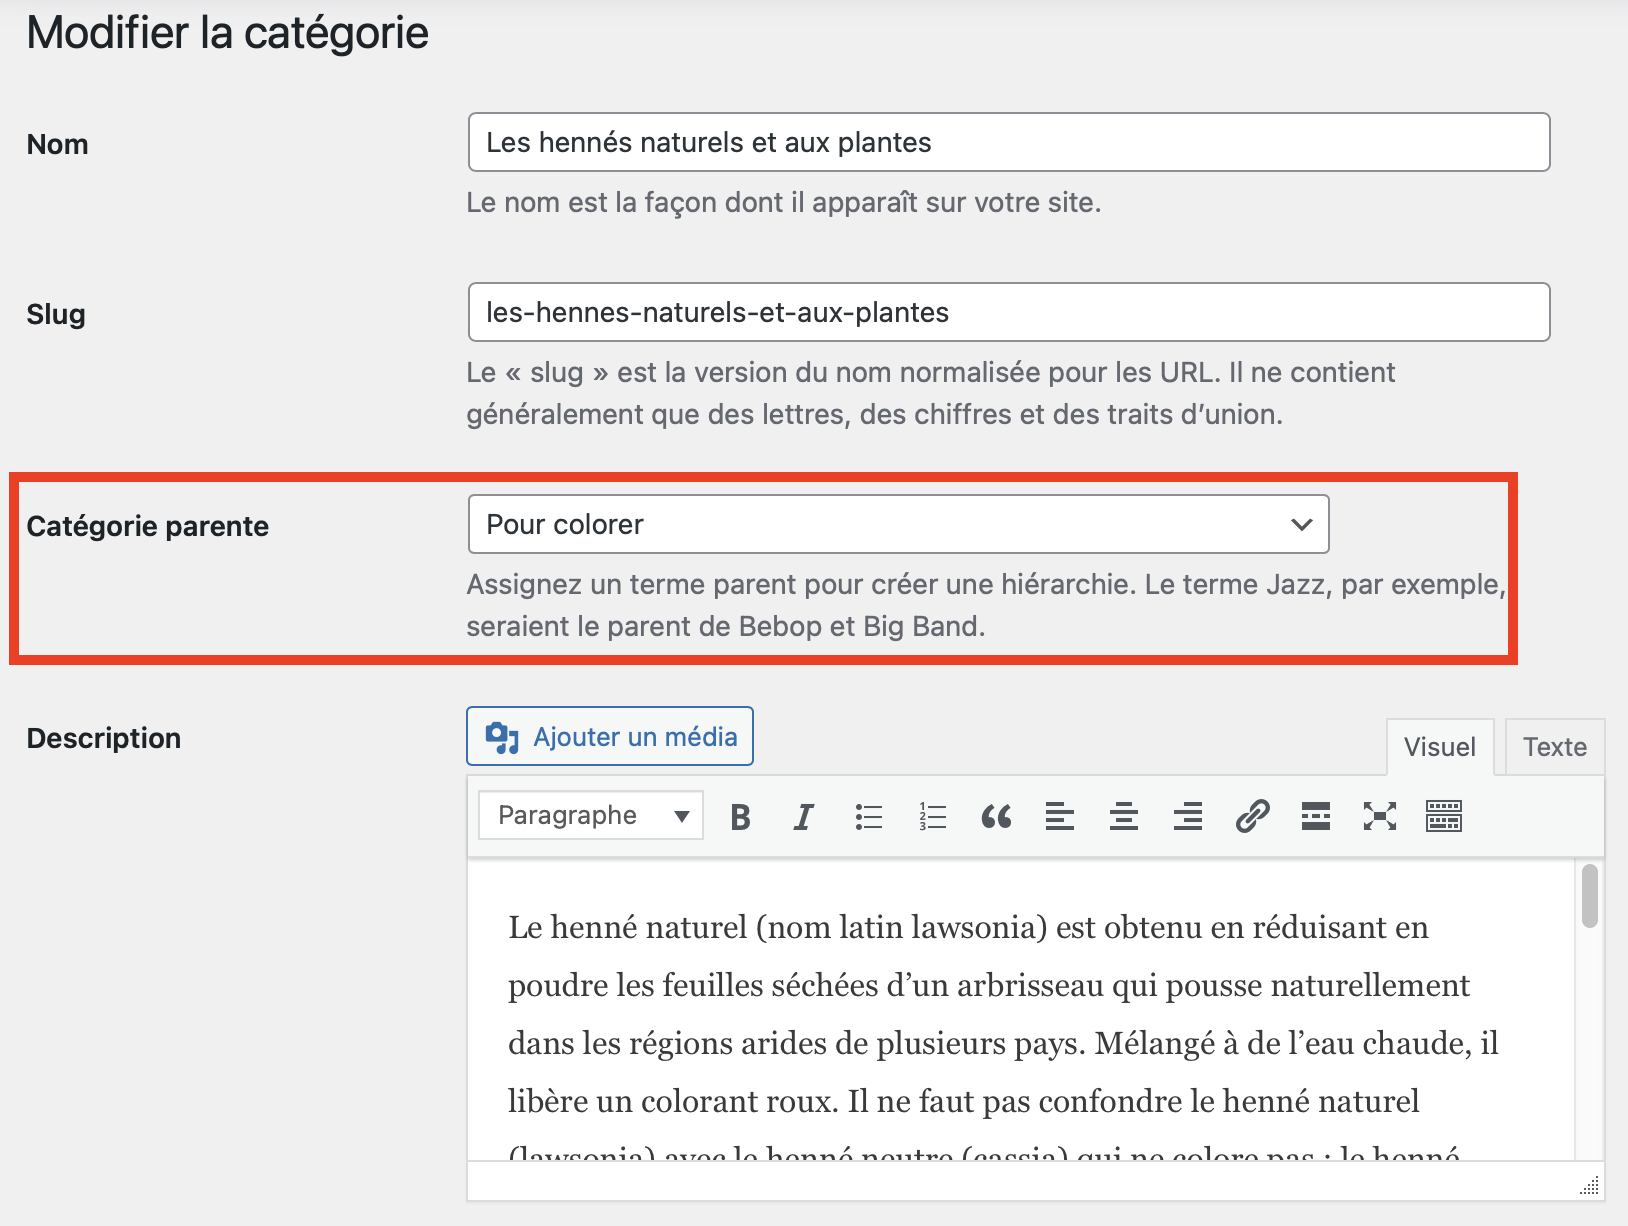
Task: Insert a bulleted list
Action: pos(868,817)
